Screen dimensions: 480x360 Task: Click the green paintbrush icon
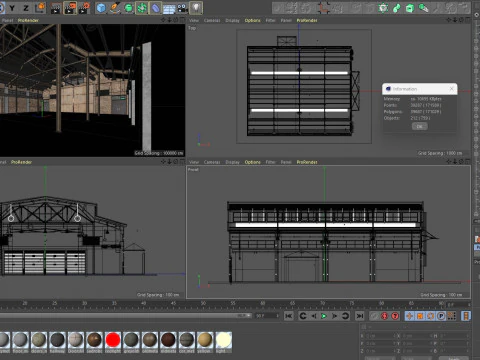click(423, 8)
